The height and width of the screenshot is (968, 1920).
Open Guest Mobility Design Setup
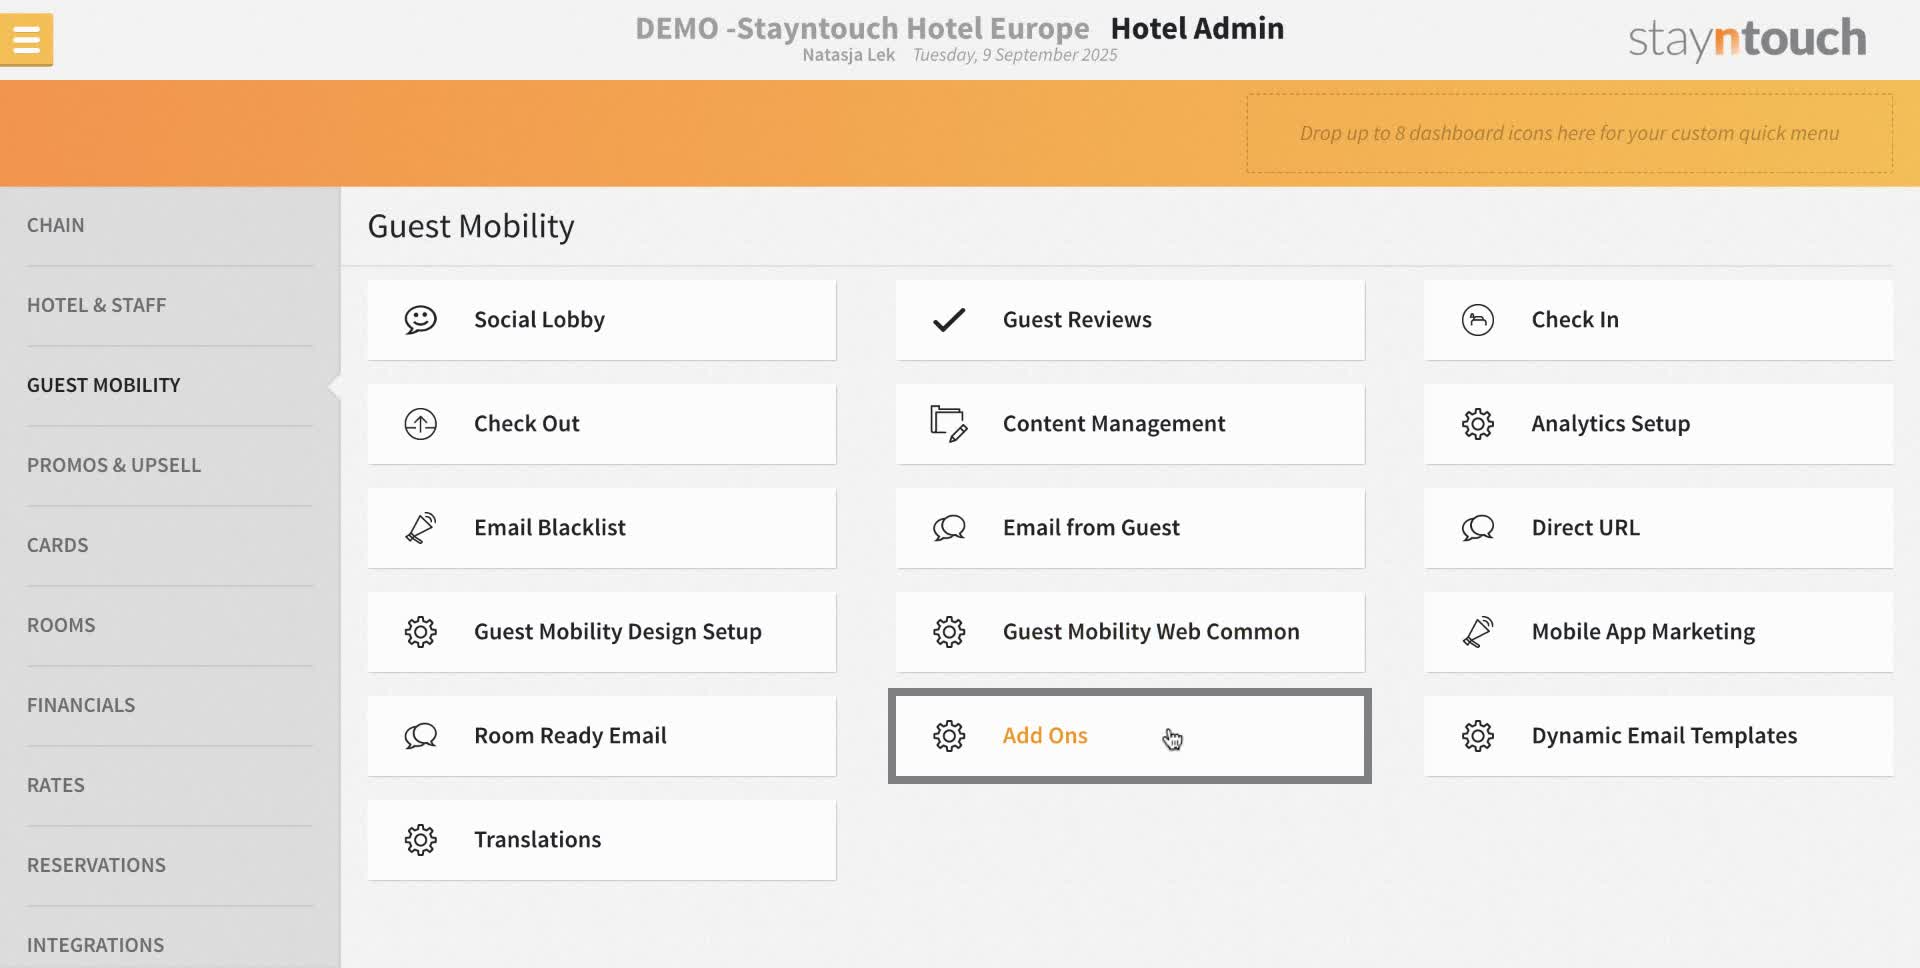coord(601,632)
